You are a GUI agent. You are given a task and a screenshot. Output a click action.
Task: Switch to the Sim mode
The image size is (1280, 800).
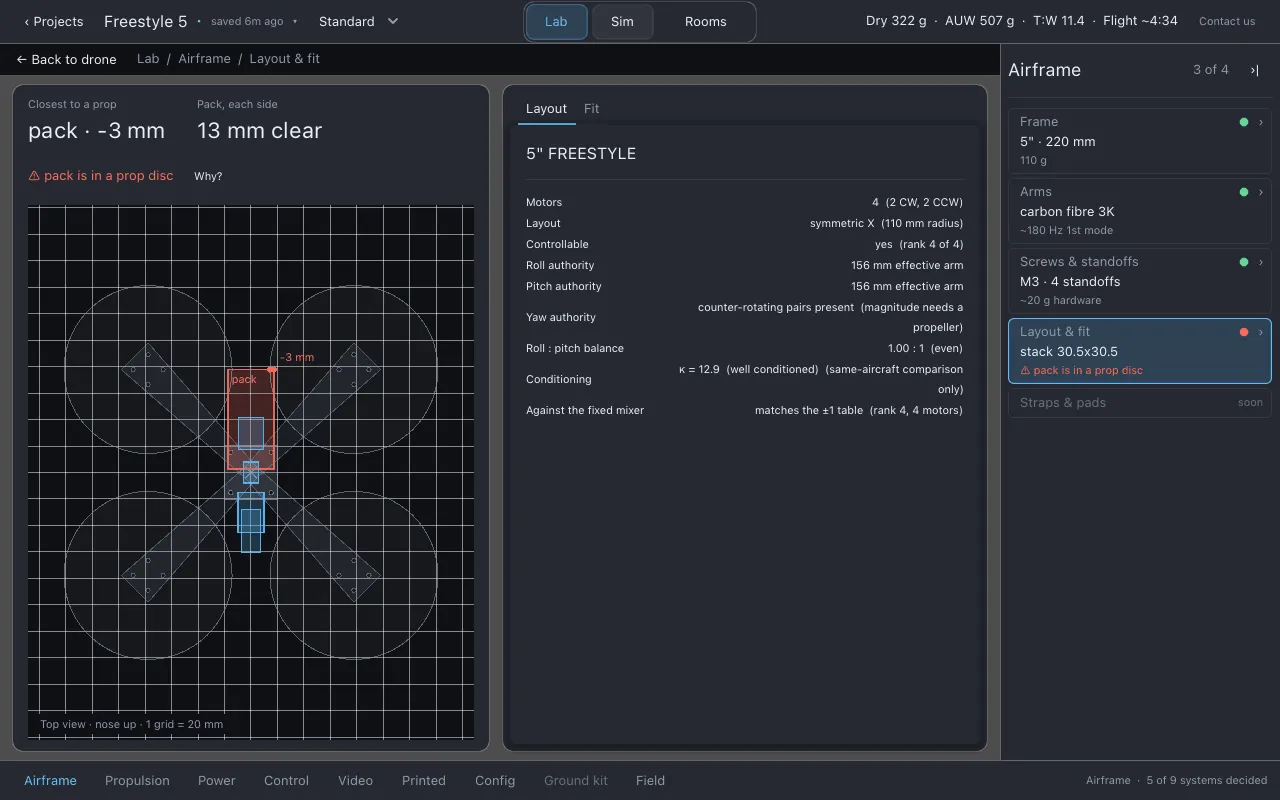[x=622, y=21]
